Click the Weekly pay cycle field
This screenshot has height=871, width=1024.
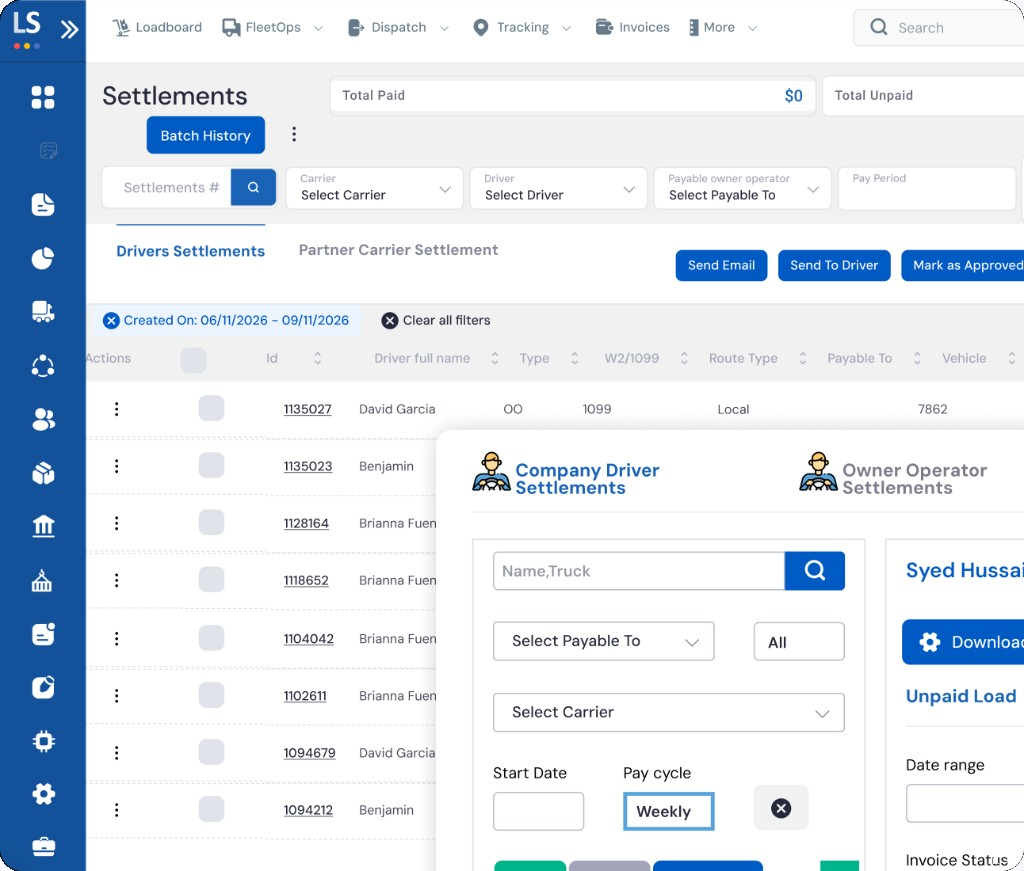[668, 811]
